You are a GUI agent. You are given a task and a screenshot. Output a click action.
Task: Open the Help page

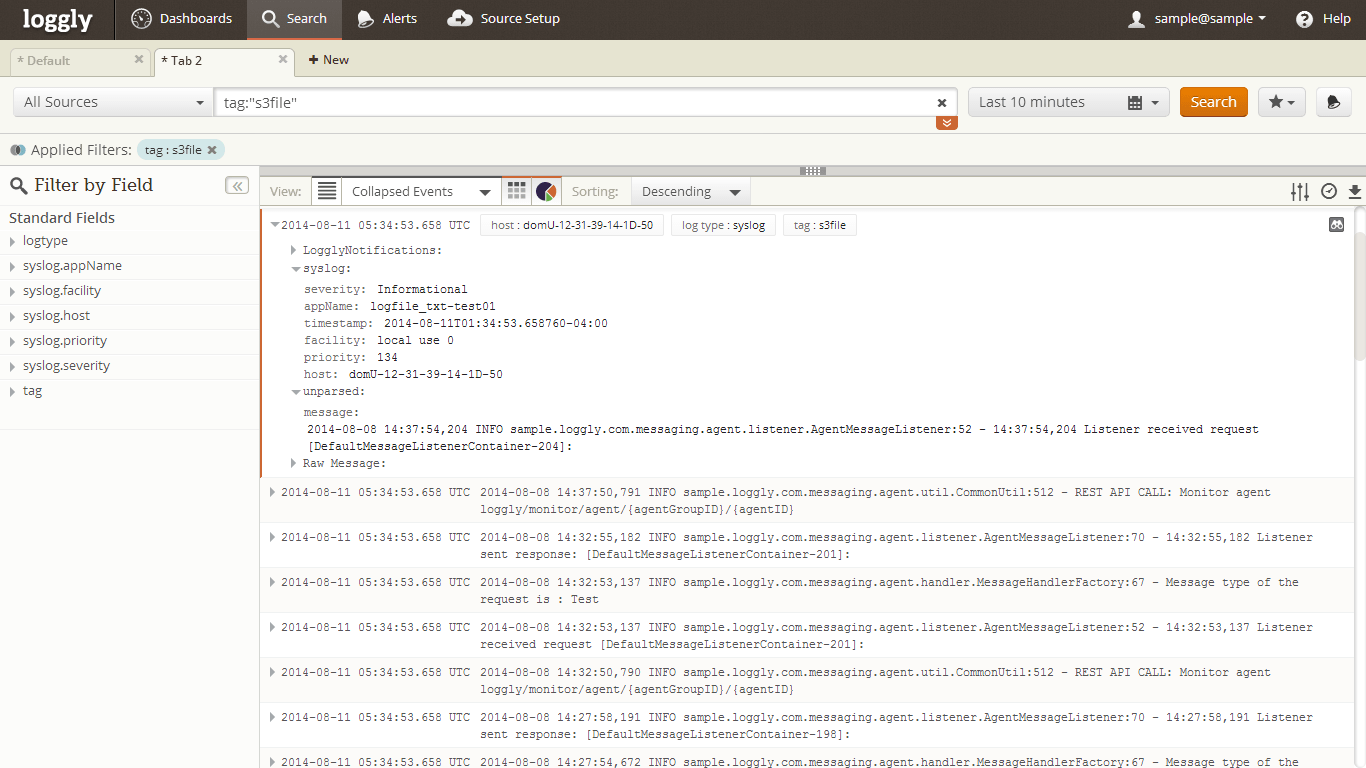(x=1323, y=19)
